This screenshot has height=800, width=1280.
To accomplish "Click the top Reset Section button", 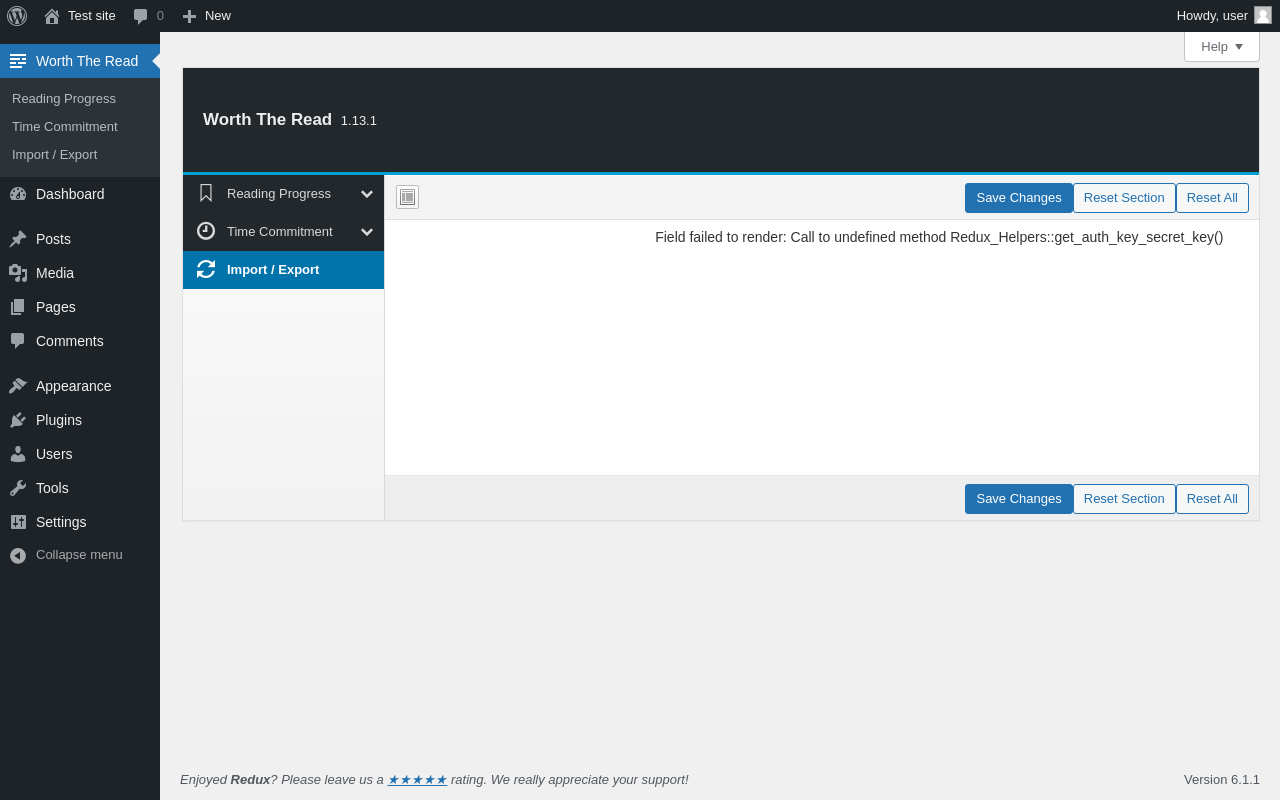I will click(1124, 198).
